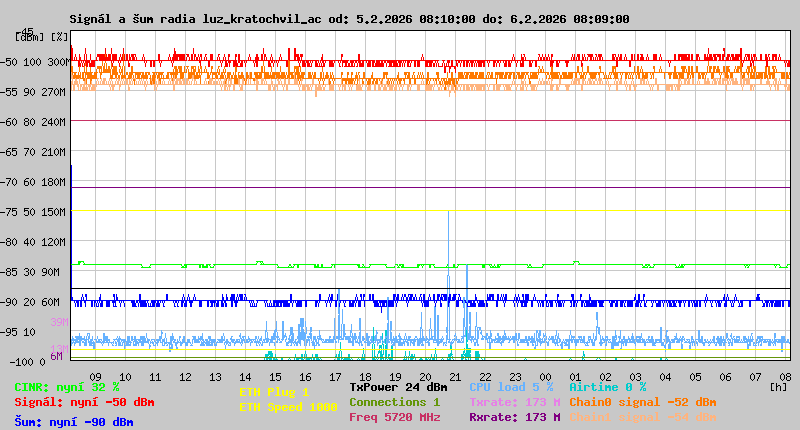Click the '15' hour label on time axis
Image resolution: width=800 pixels, height=430 pixels.
tap(276, 377)
